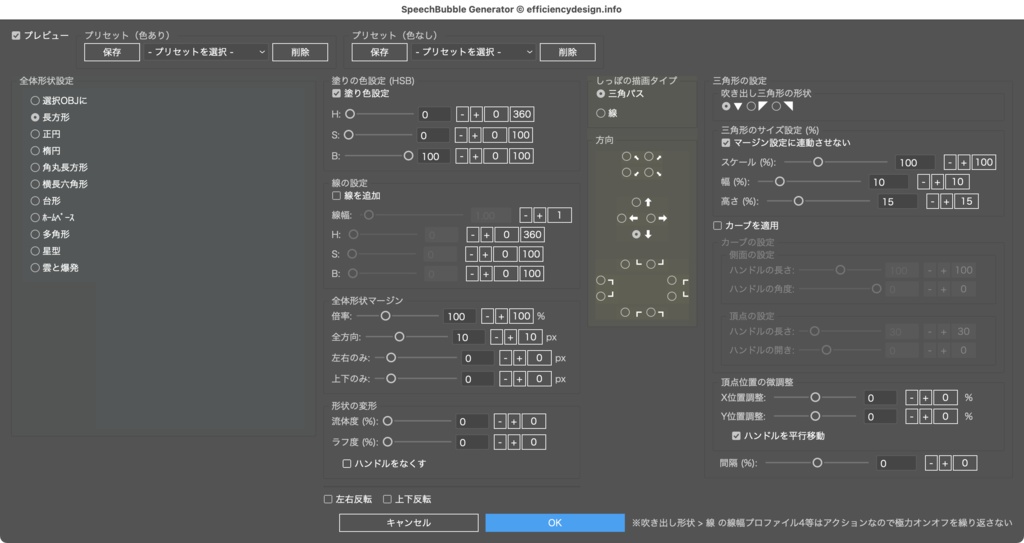The image size is (1024, 543).
Task: Delete the preset under プリセット（色なし）
Action: click(568, 52)
